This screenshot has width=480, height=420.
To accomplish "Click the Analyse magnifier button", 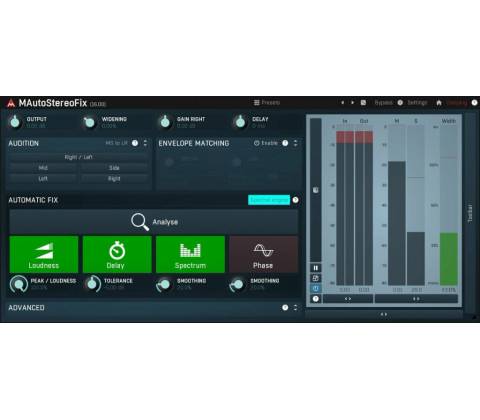I will pos(154,222).
